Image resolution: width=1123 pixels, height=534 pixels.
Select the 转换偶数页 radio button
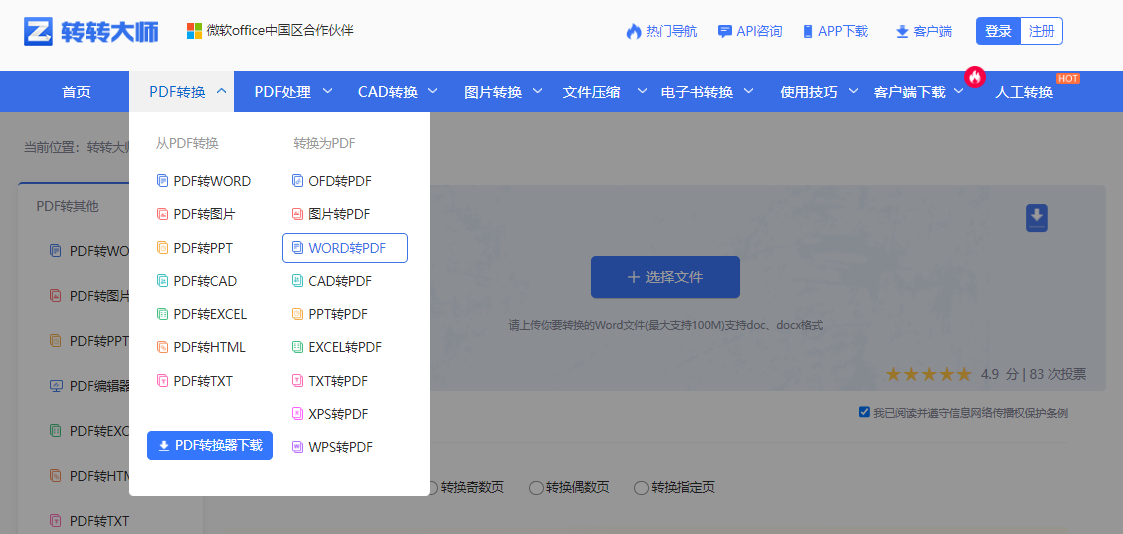536,488
